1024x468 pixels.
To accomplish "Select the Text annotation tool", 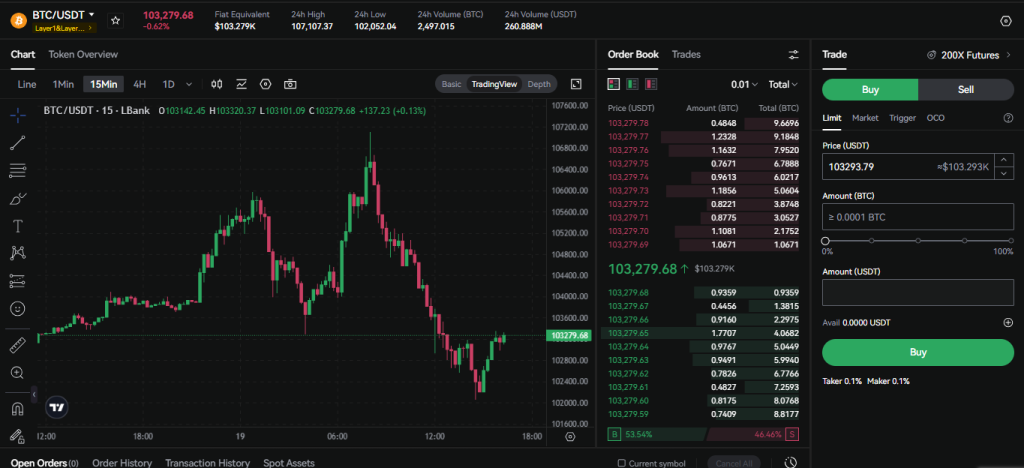I will pyautogui.click(x=18, y=226).
